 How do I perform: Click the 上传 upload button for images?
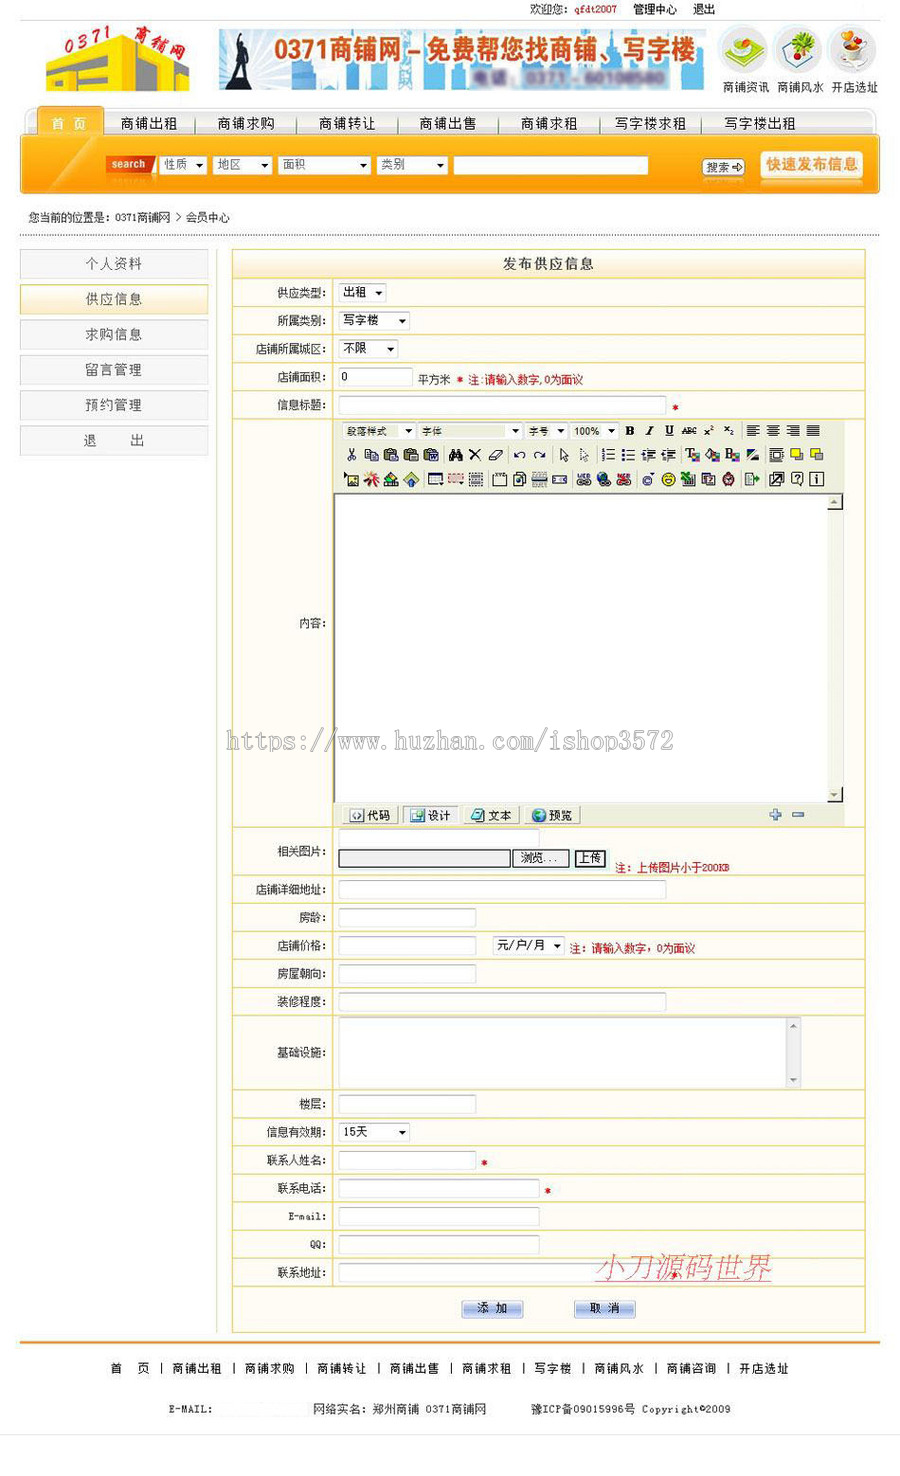click(x=589, y=858)
